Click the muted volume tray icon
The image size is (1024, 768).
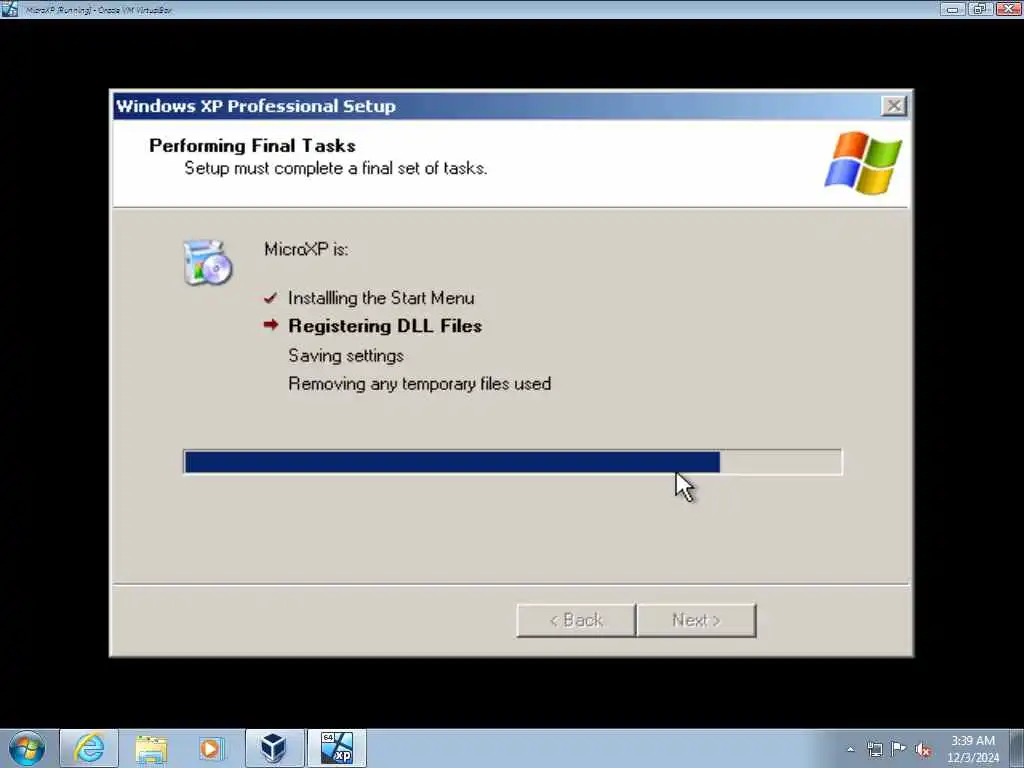tap(923, 750)
